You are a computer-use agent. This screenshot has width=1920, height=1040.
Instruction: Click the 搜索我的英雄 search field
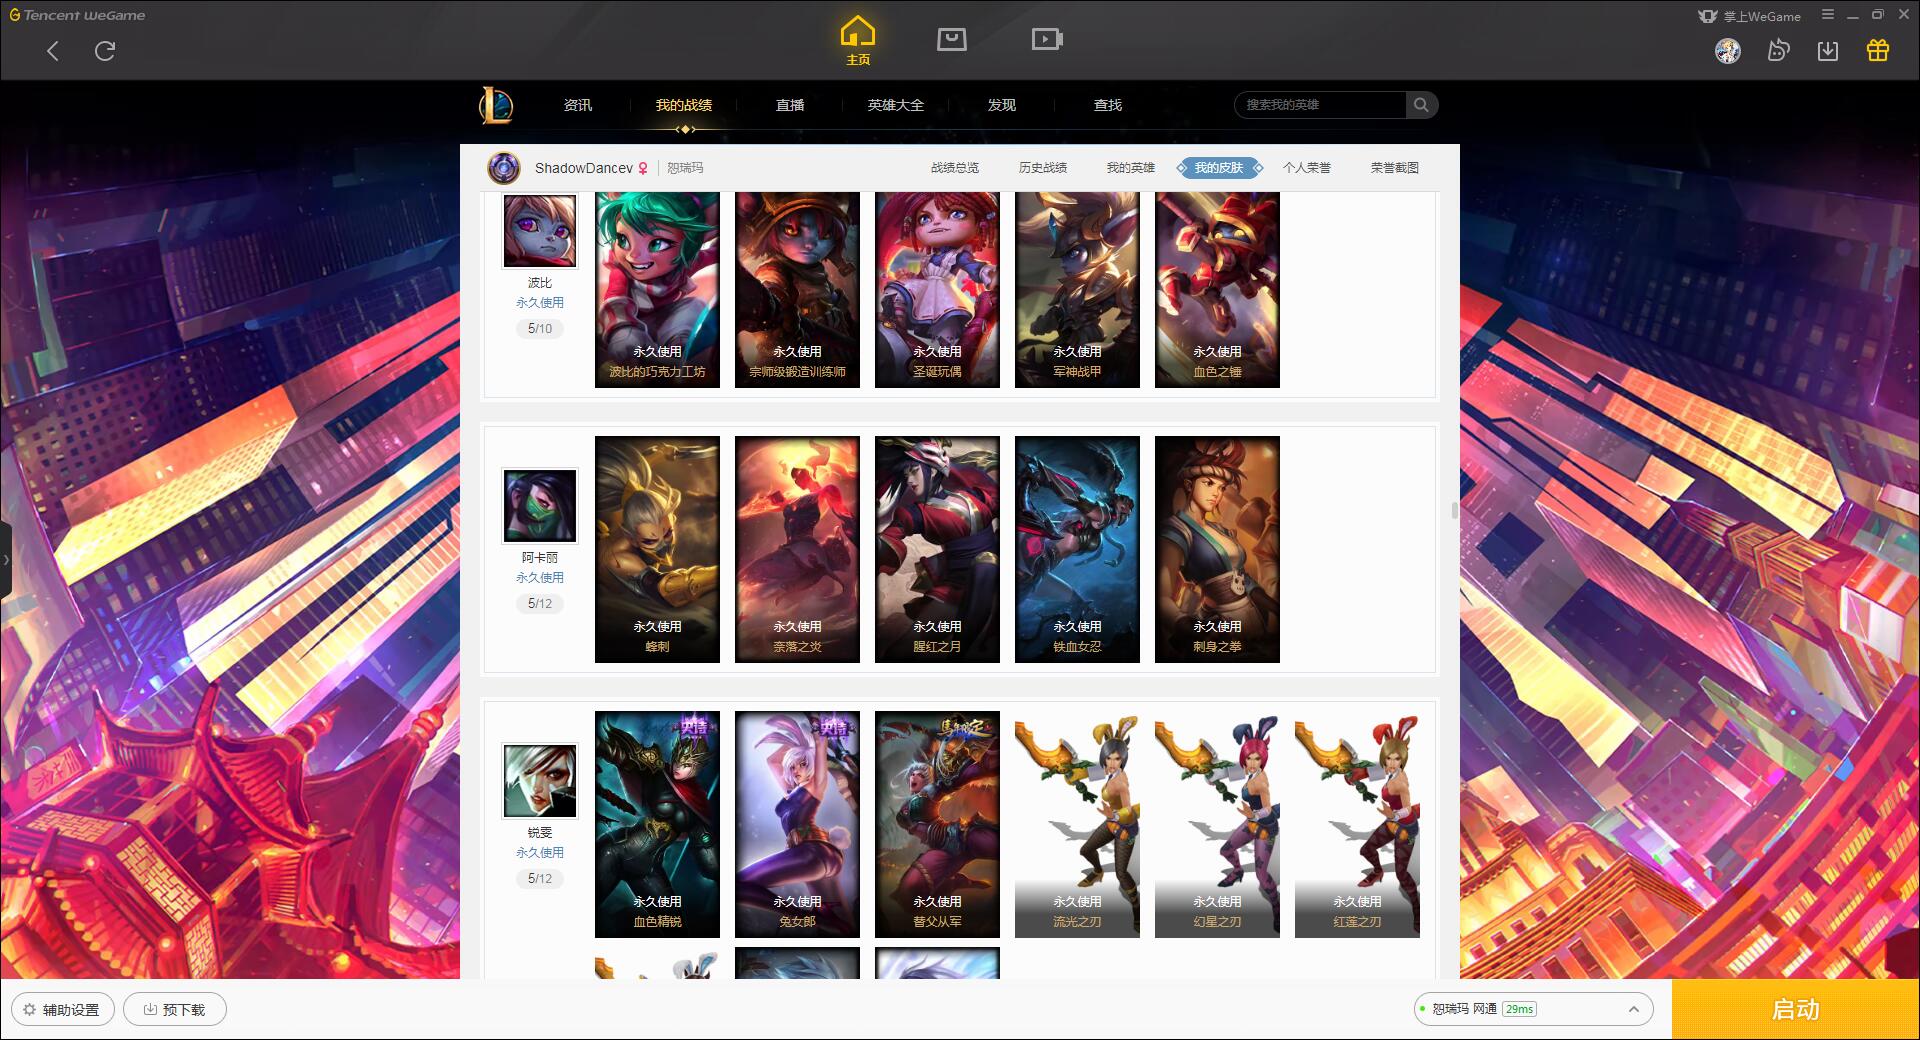[x=1320, y=105]
